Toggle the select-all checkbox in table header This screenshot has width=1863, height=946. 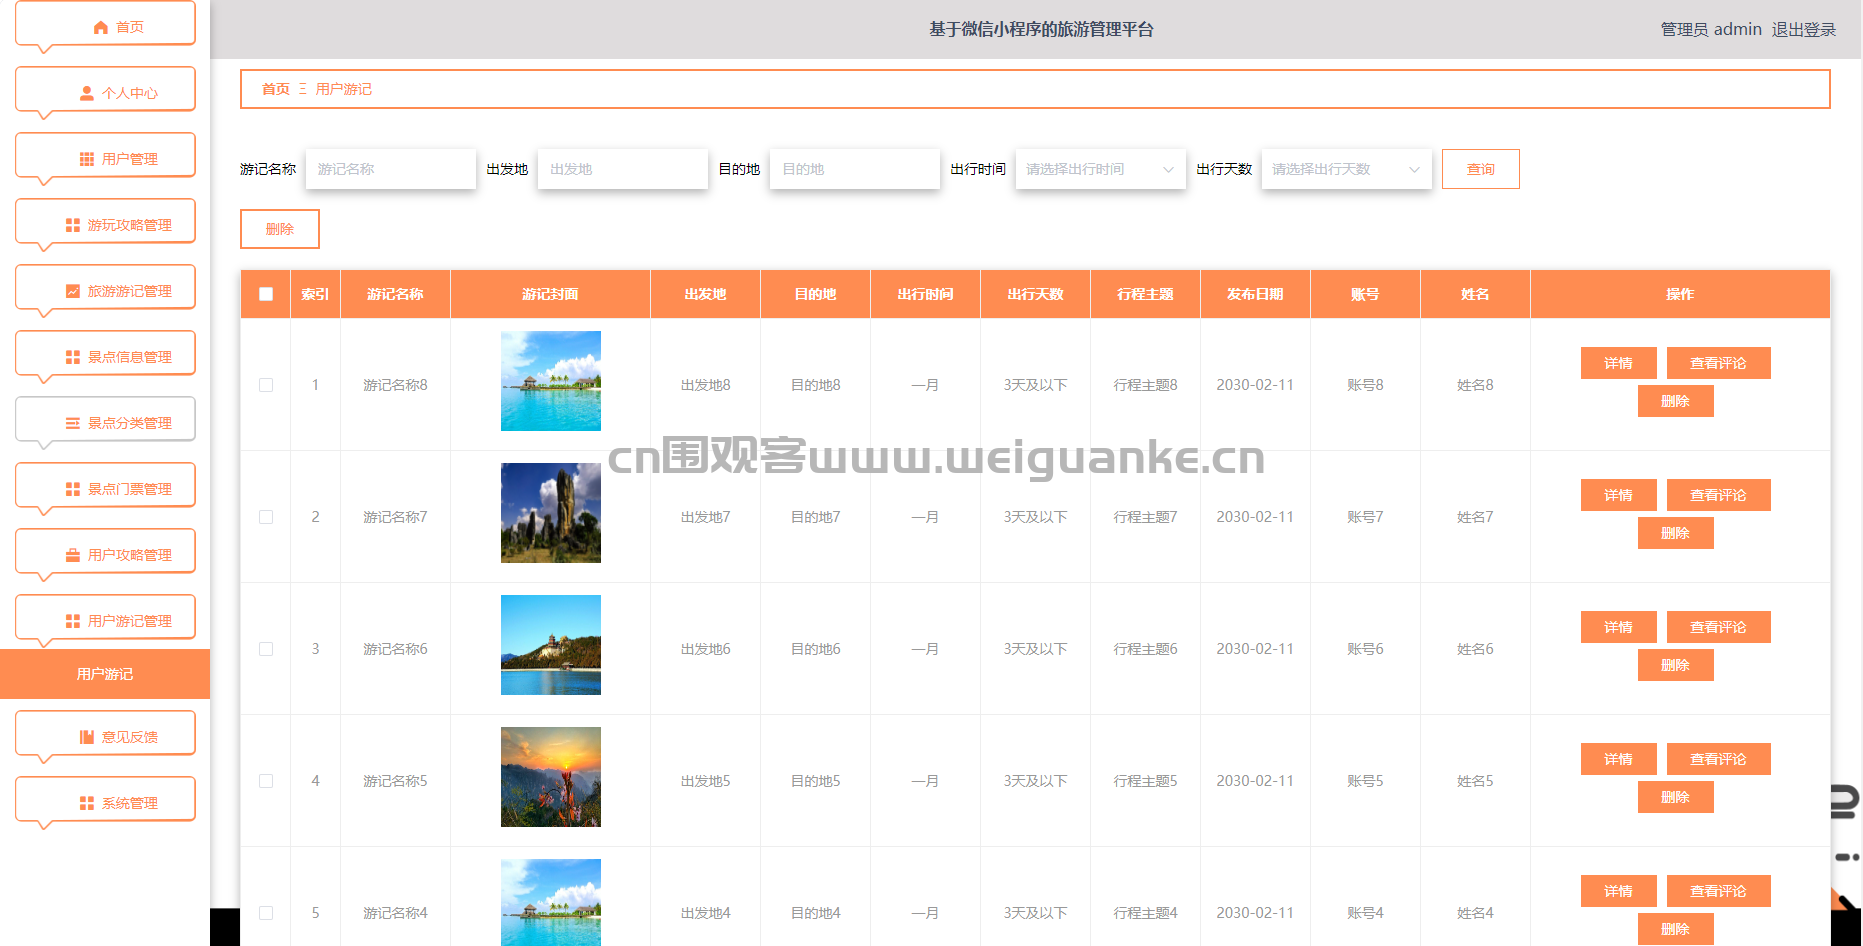point(266,294)
